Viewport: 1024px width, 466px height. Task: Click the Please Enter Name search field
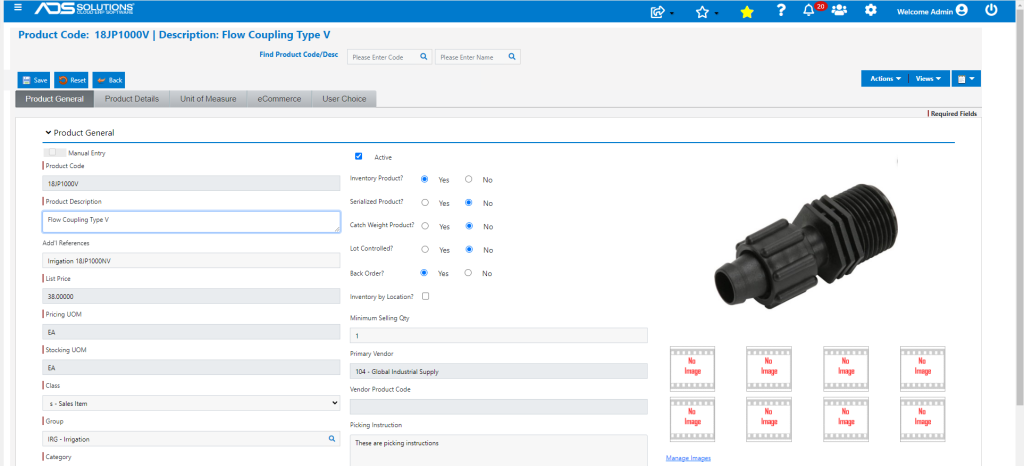tap(477, 57)
